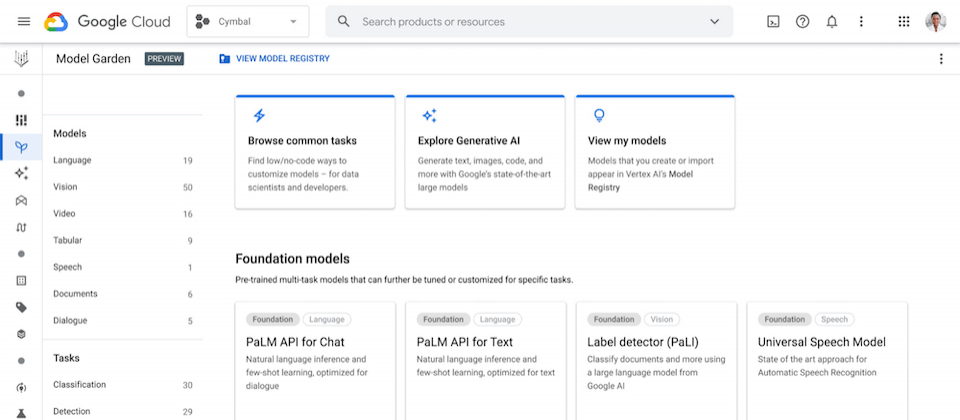
Task: Filter models by Vision
Action: coord(122,187)
